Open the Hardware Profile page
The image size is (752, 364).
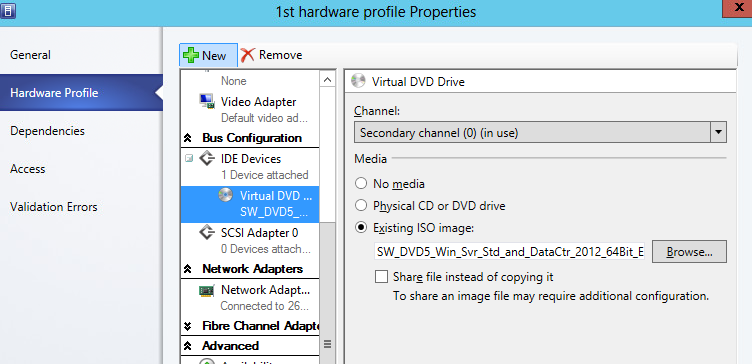tap(82, 93)
